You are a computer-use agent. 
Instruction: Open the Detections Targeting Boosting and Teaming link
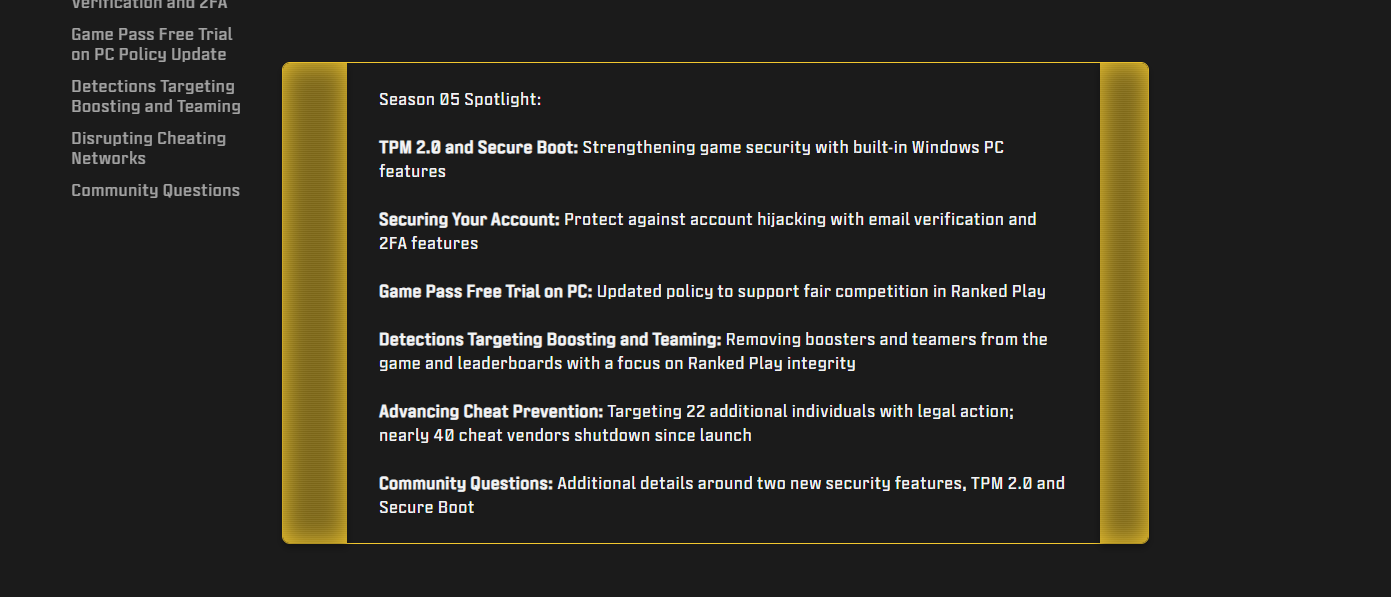click(155, 96)
